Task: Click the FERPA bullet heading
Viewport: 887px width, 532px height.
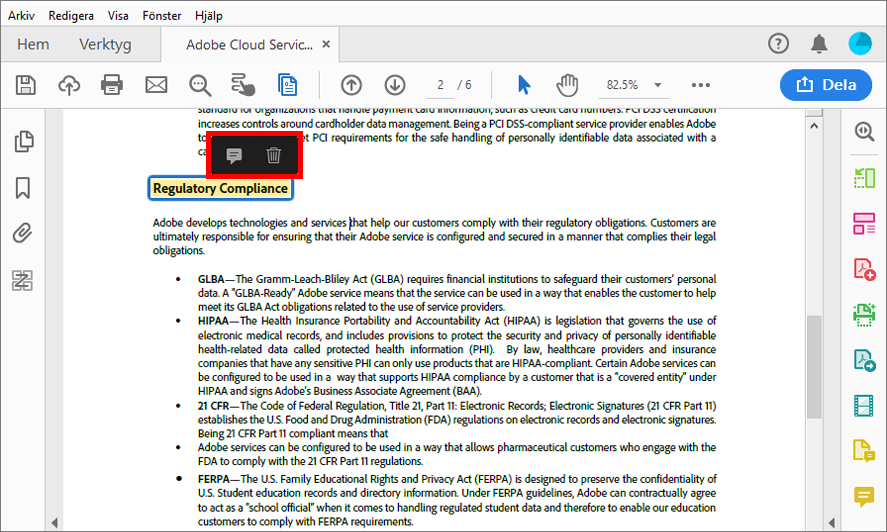Action: [x=214, y=479]
